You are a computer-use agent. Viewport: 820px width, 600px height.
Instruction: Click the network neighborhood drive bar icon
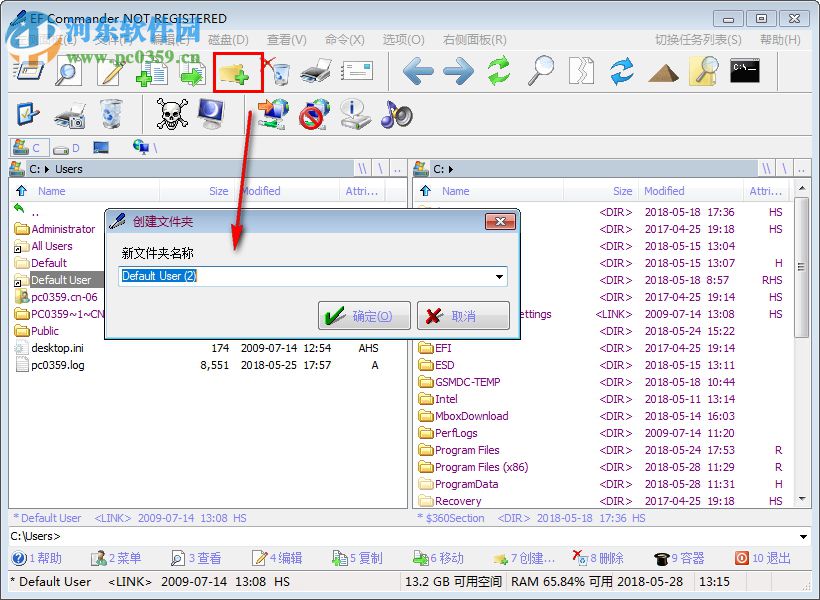tap(145, 148)
